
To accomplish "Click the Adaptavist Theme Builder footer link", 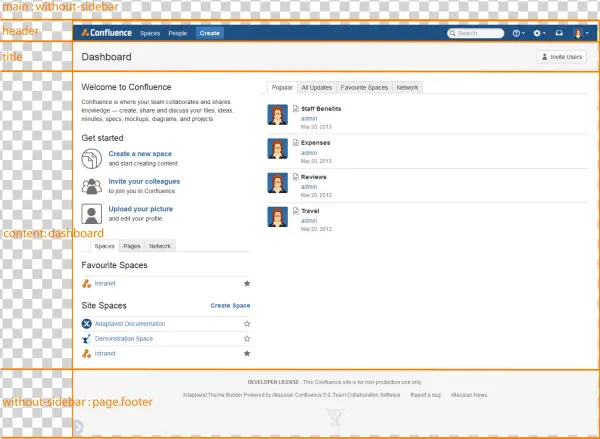I will pos(213,395).
